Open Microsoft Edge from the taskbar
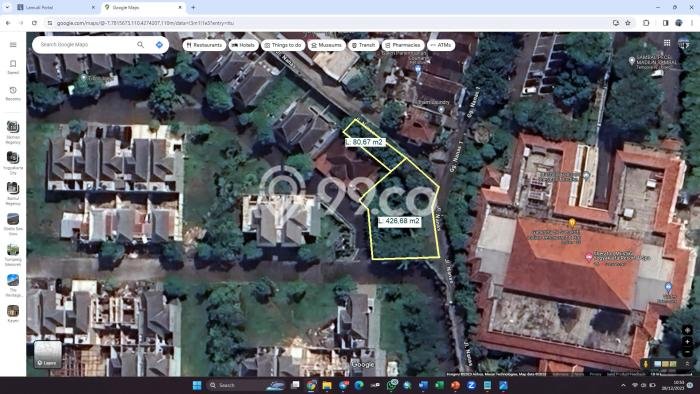The image size is (700, 394). pyautogui.click(x=359, y=385)
